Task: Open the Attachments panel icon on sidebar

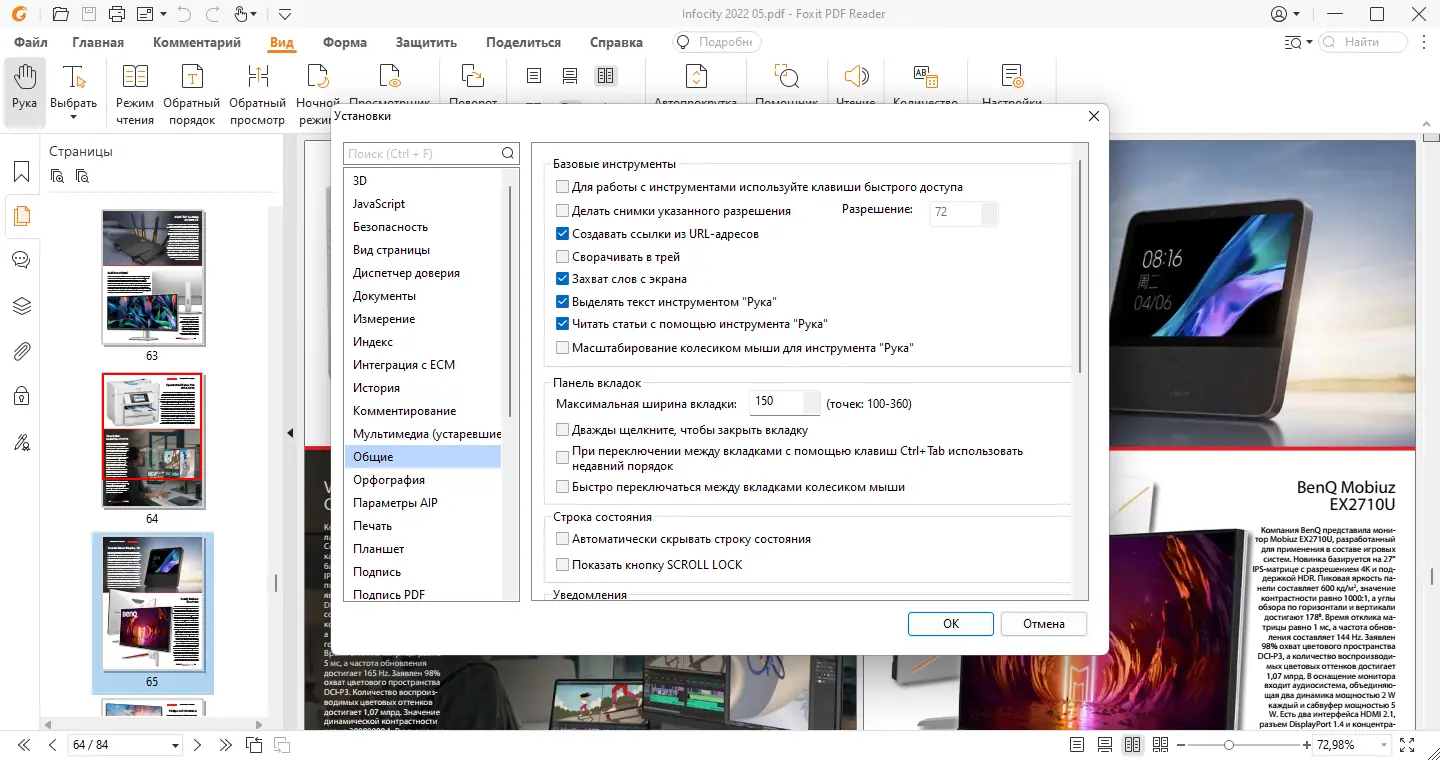Action: pyautogui.click(x=20, y=350)
